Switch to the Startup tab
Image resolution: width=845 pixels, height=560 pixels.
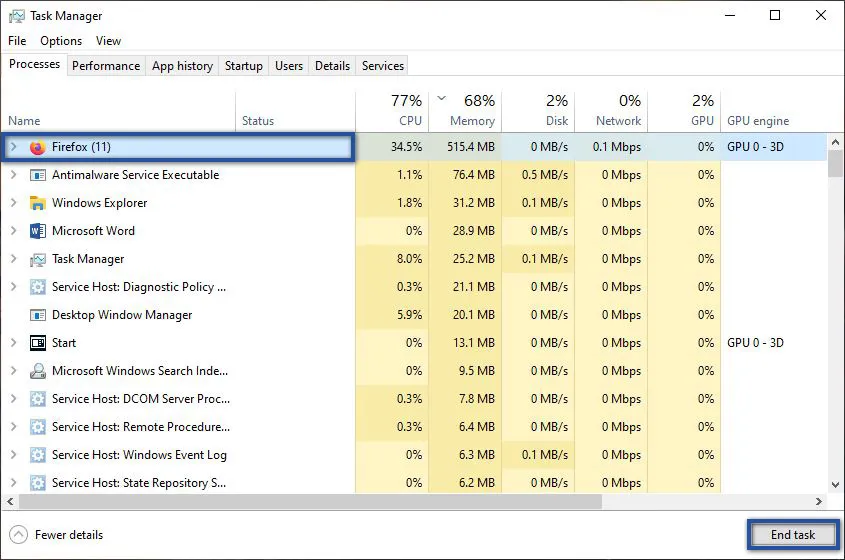point(244,66)
